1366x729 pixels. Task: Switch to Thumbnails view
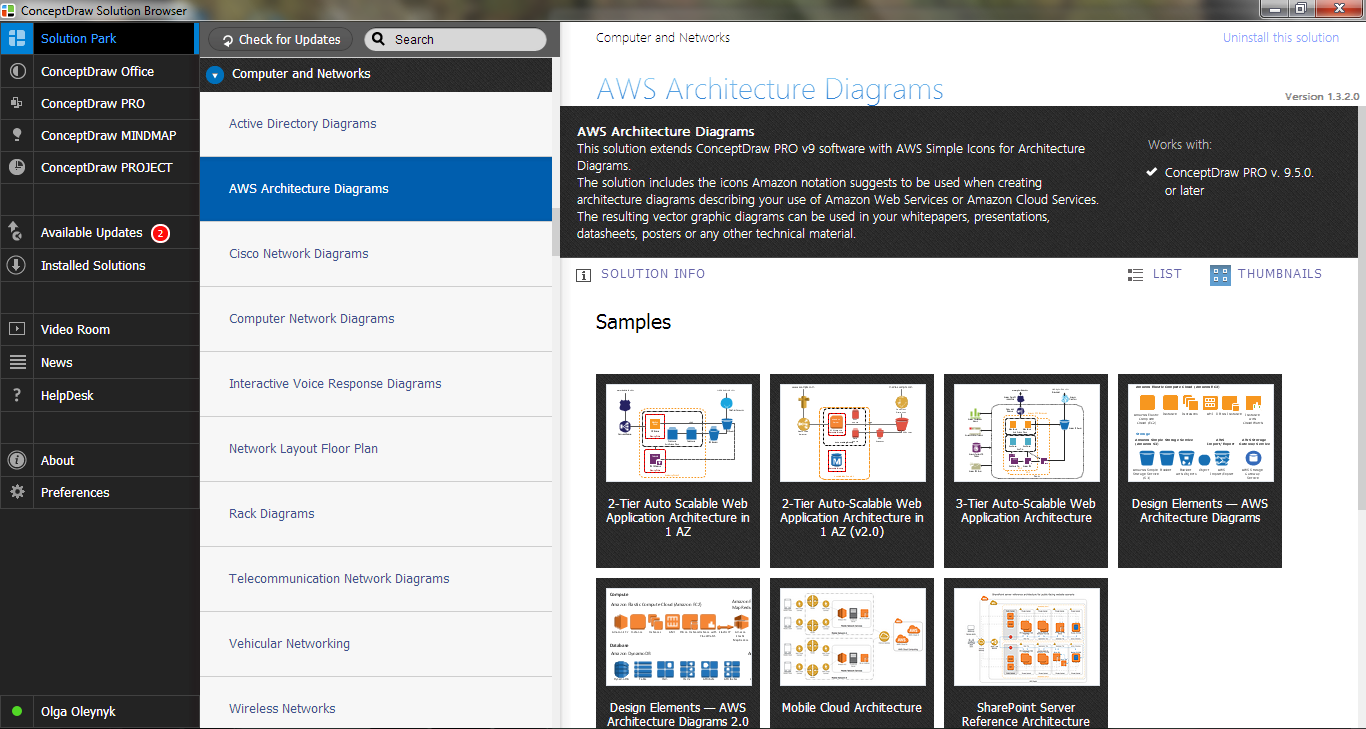point(1266,274)
